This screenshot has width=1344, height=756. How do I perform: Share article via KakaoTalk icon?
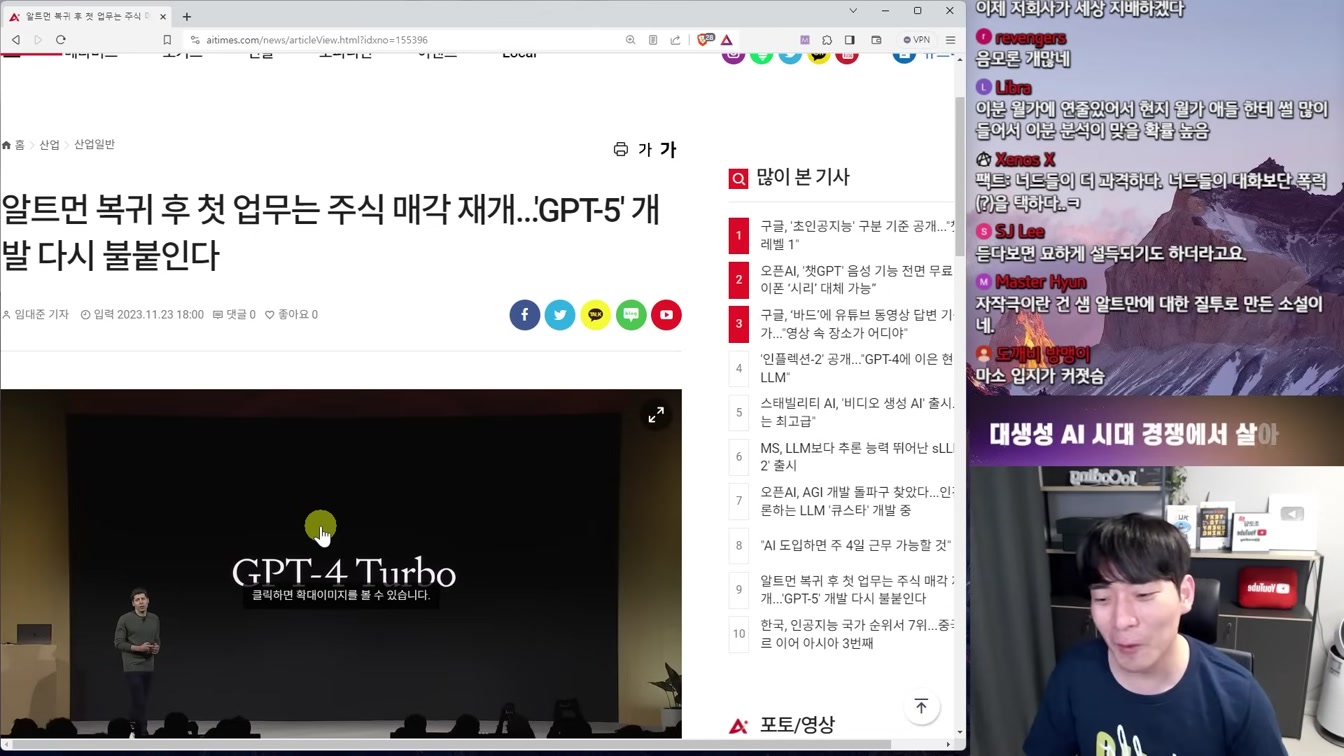click(x=596, y=315)
